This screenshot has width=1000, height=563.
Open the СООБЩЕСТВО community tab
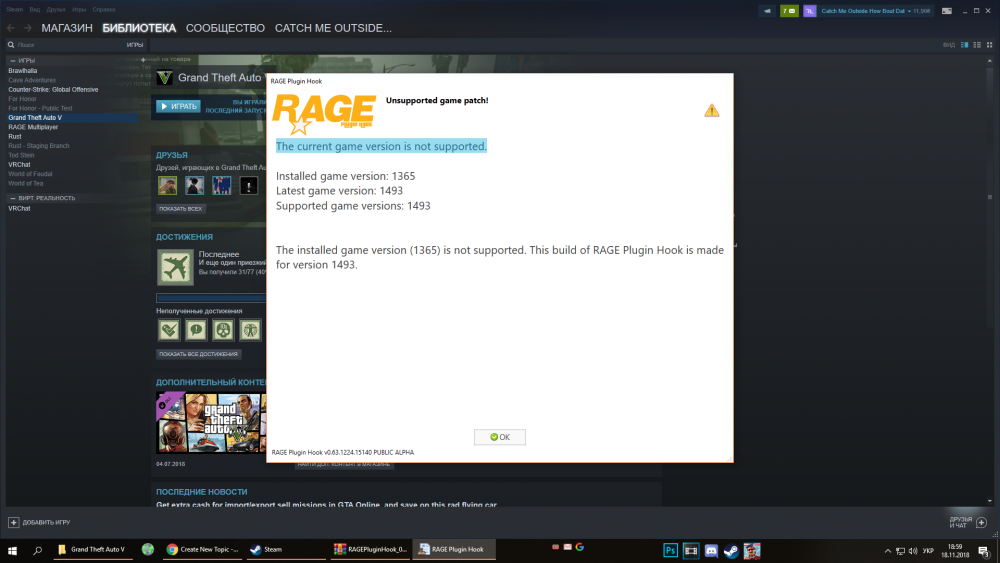[x=225, y=28]
